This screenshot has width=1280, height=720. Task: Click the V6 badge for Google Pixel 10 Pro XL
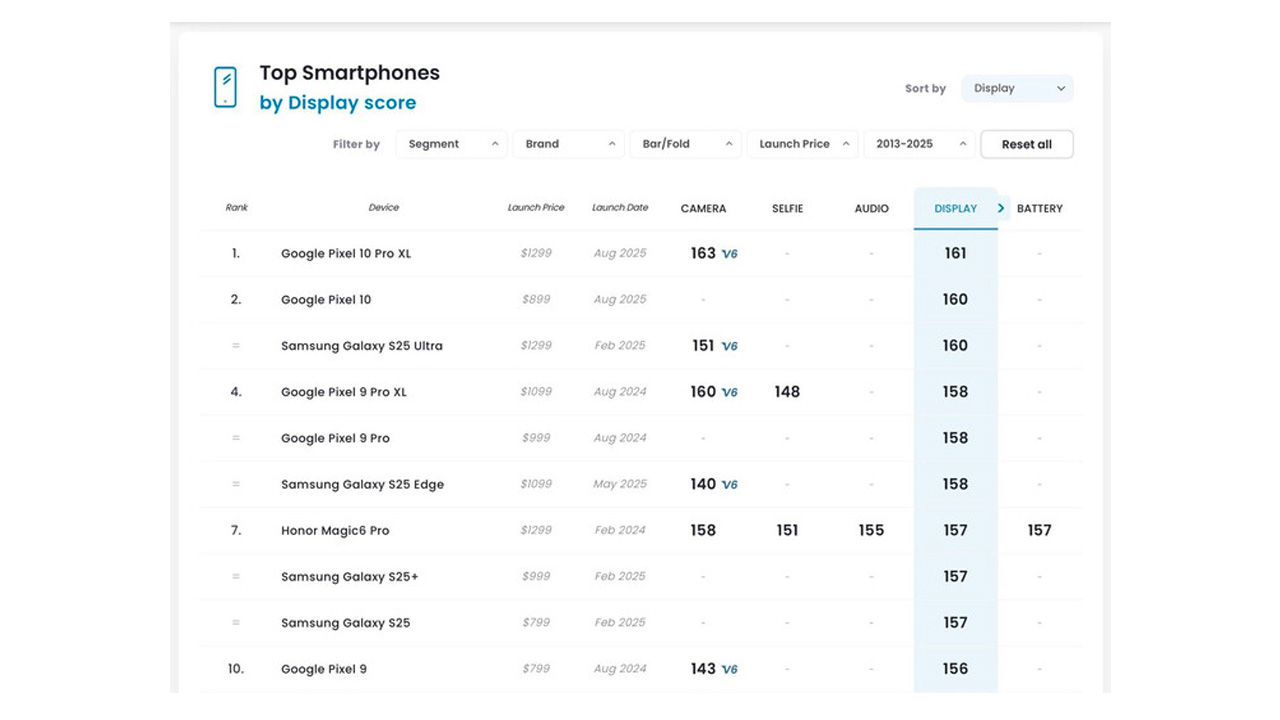[x=729, y=254]
